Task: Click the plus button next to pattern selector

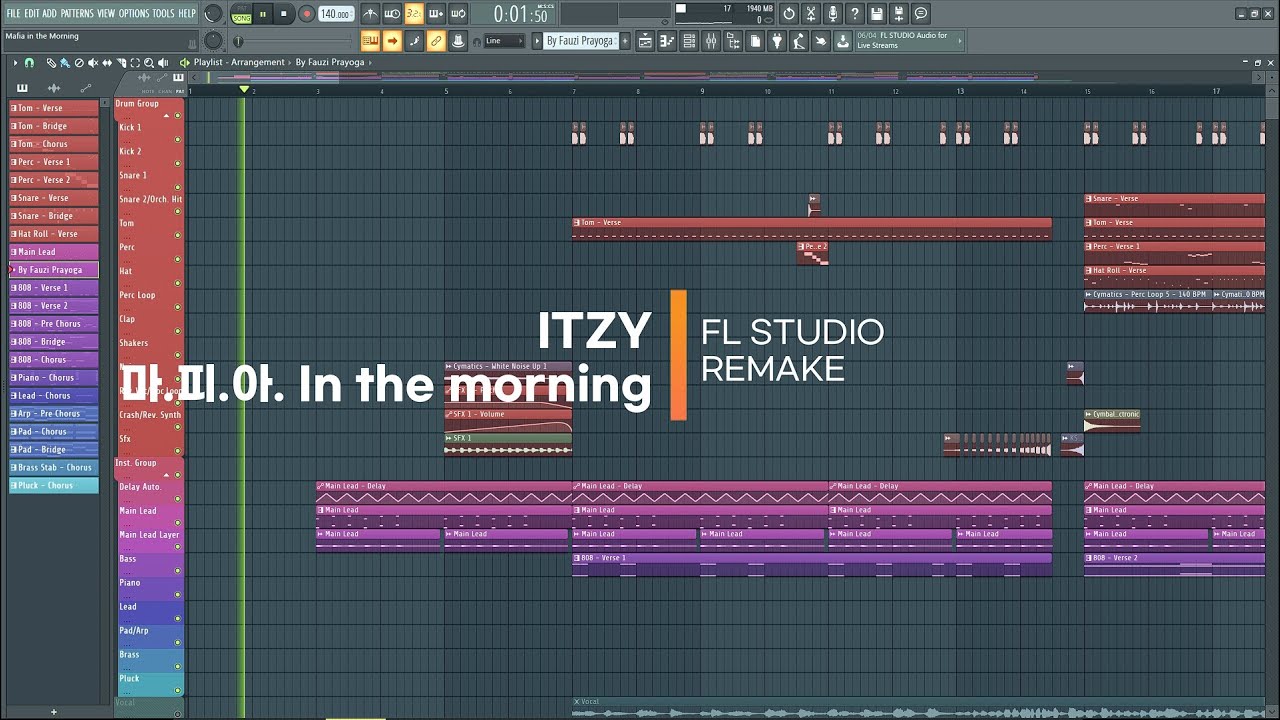Action: click(x=625, y=41)
